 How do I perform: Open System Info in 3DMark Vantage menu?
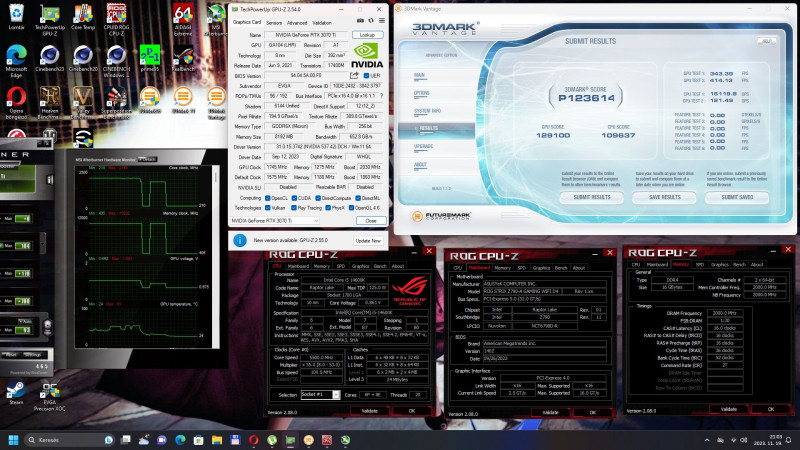click(428, 111)
